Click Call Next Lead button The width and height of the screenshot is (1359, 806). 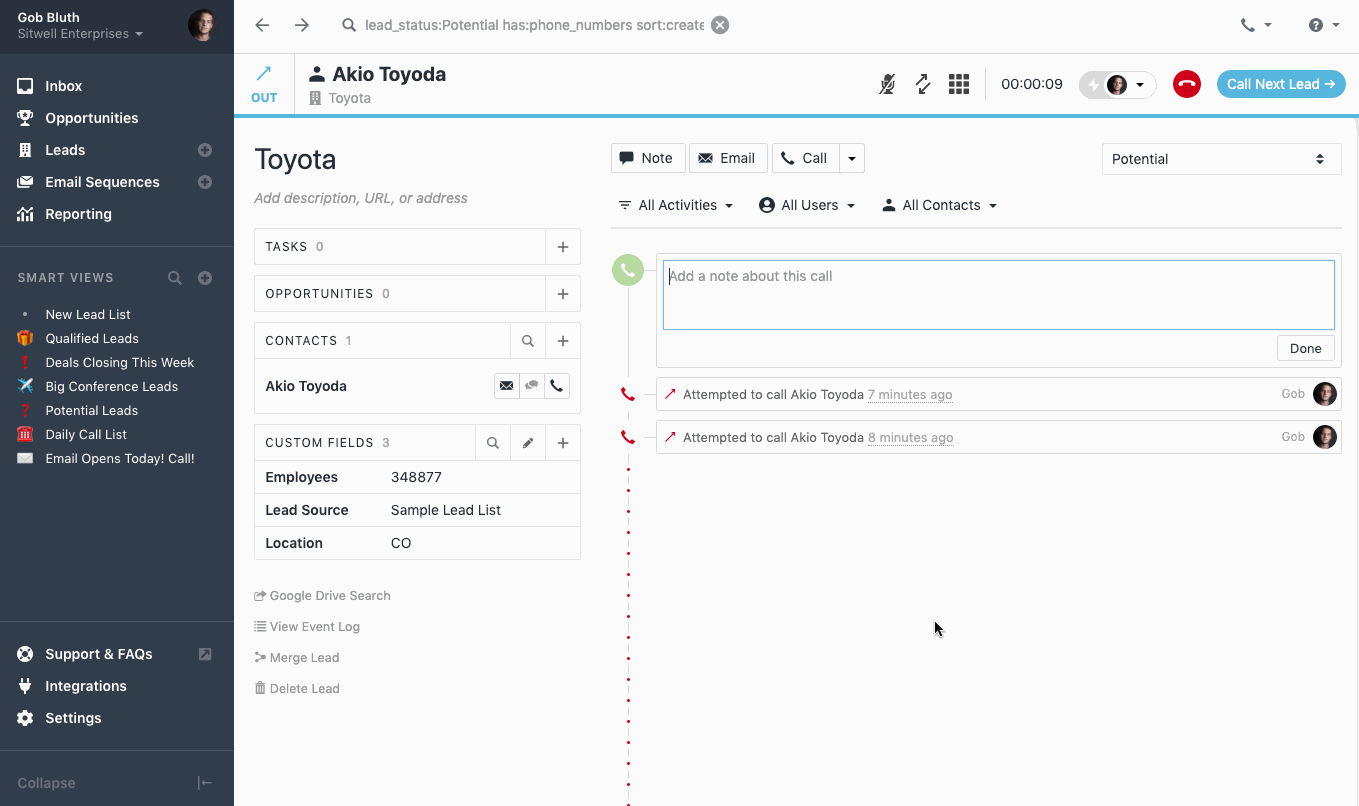click(1281, 84)
